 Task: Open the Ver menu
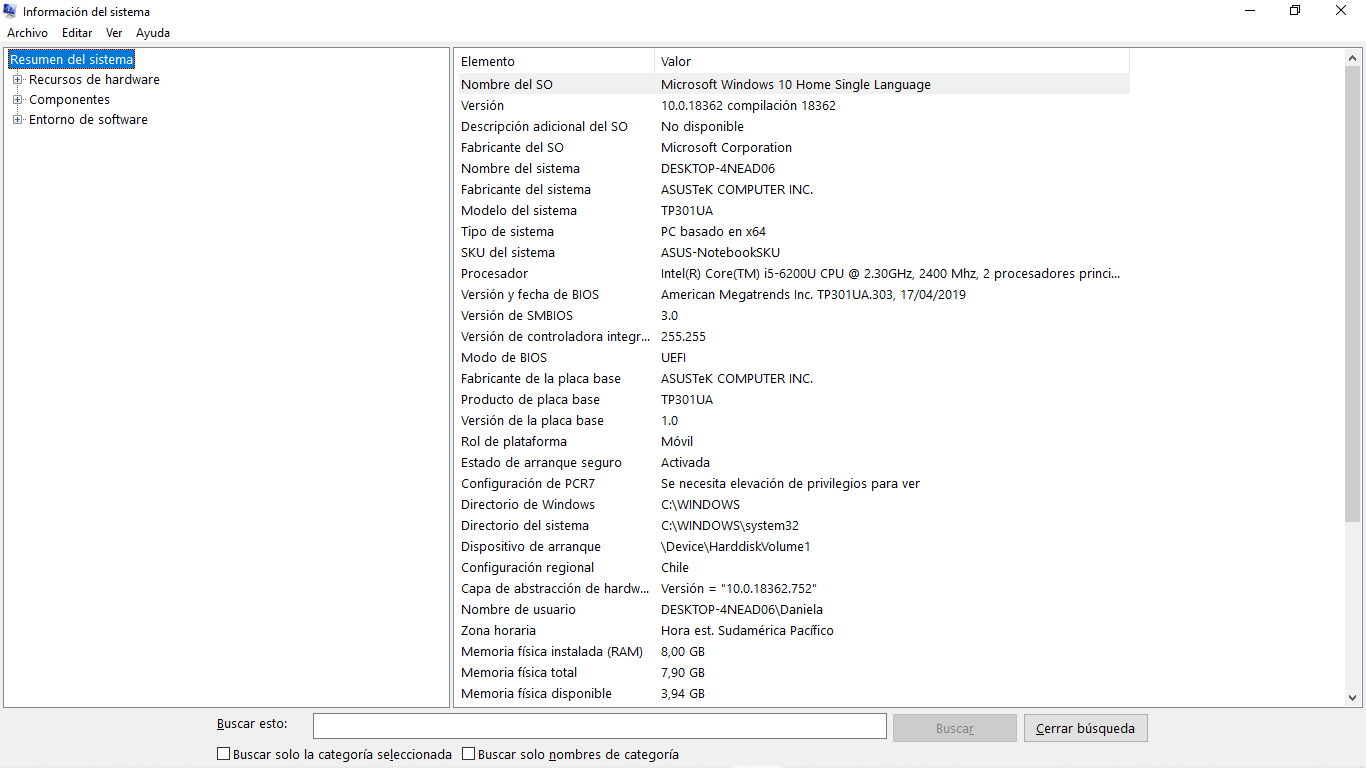[x=114, y=33]
